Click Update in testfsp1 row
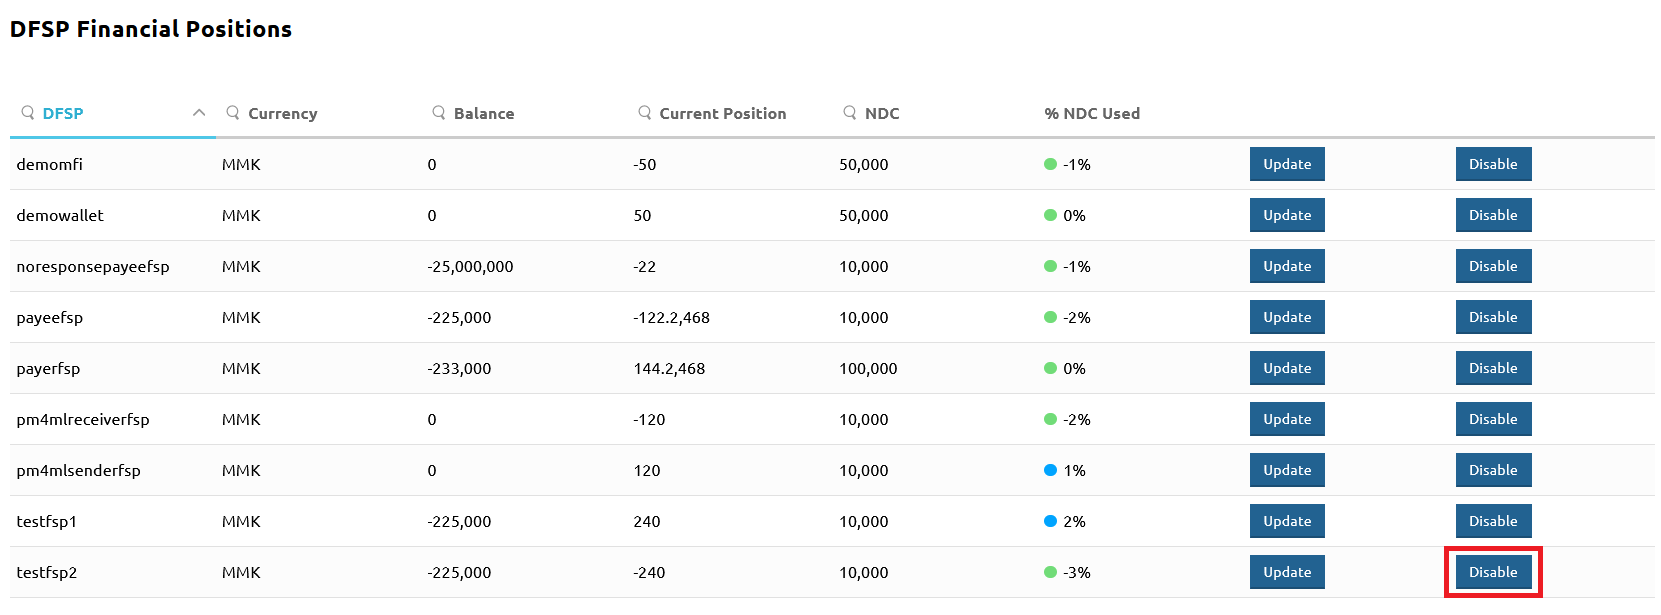The width and height of the screenshot is (1661, 615). pyautogui.click(x=1287, y=521)
